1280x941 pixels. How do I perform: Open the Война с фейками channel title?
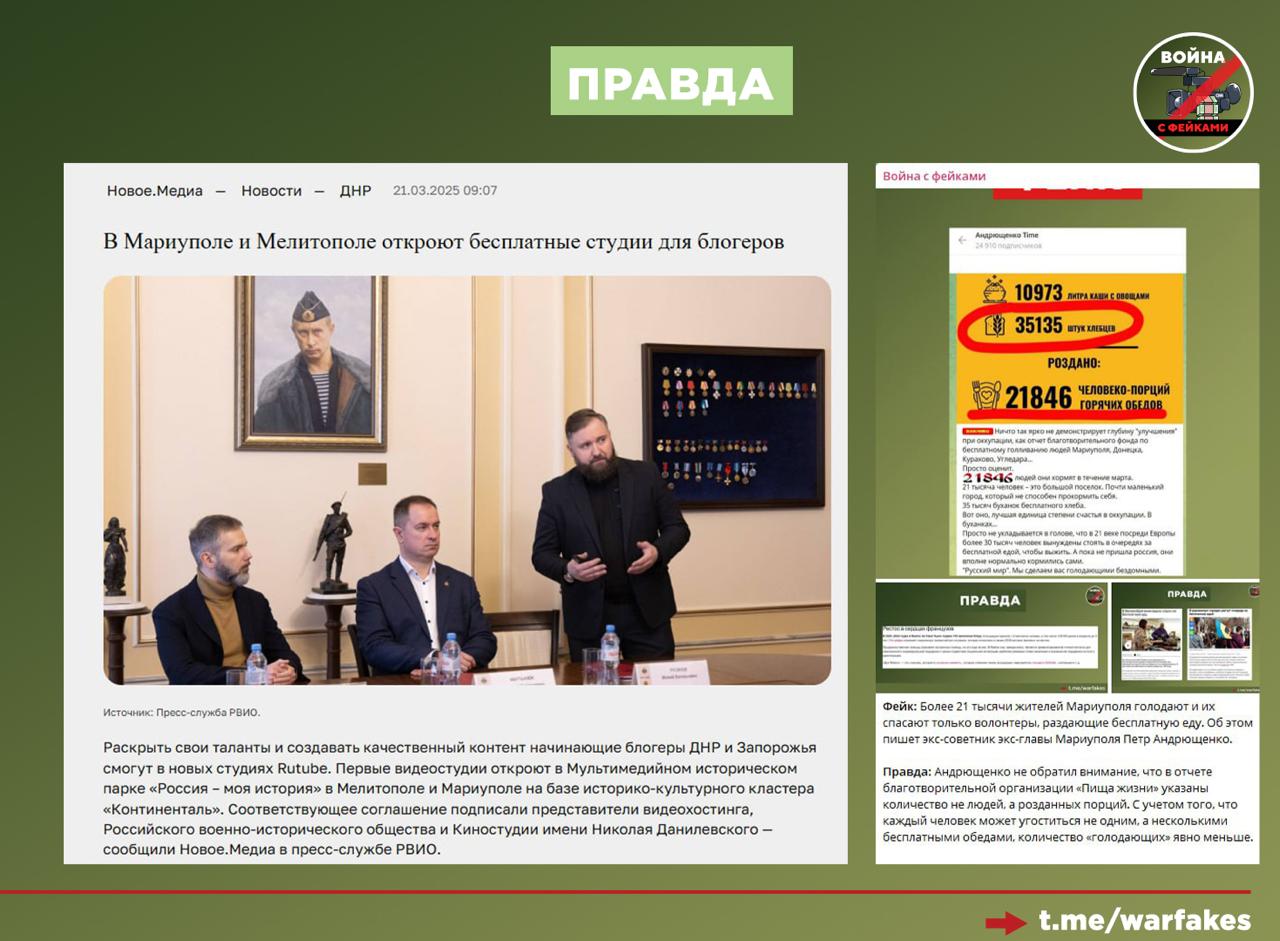click(934, 176)
